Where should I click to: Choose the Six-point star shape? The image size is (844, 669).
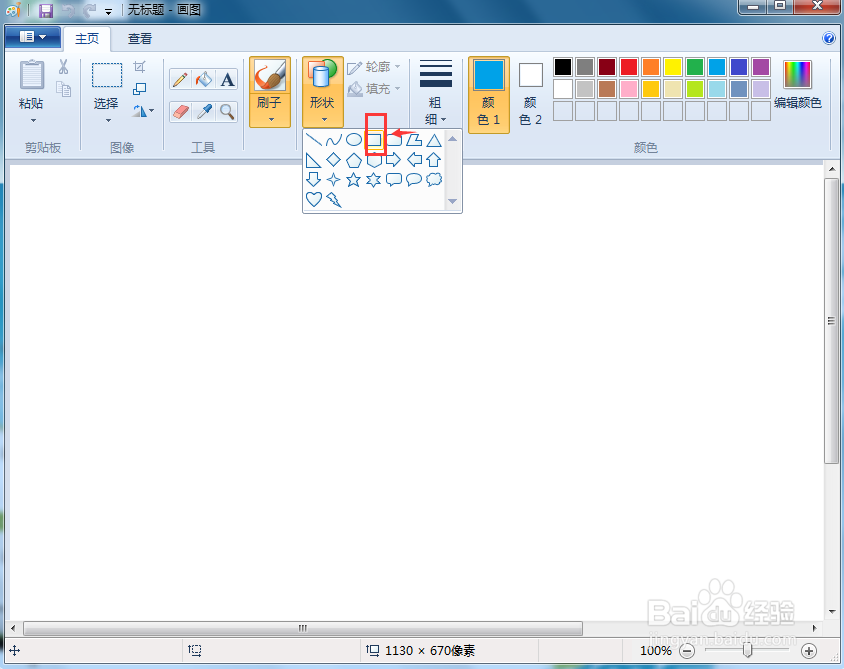click(x=374, y=179)
